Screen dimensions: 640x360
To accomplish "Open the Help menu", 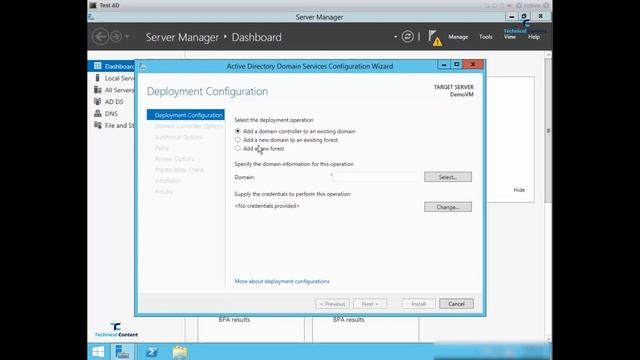I will [534, 37].
